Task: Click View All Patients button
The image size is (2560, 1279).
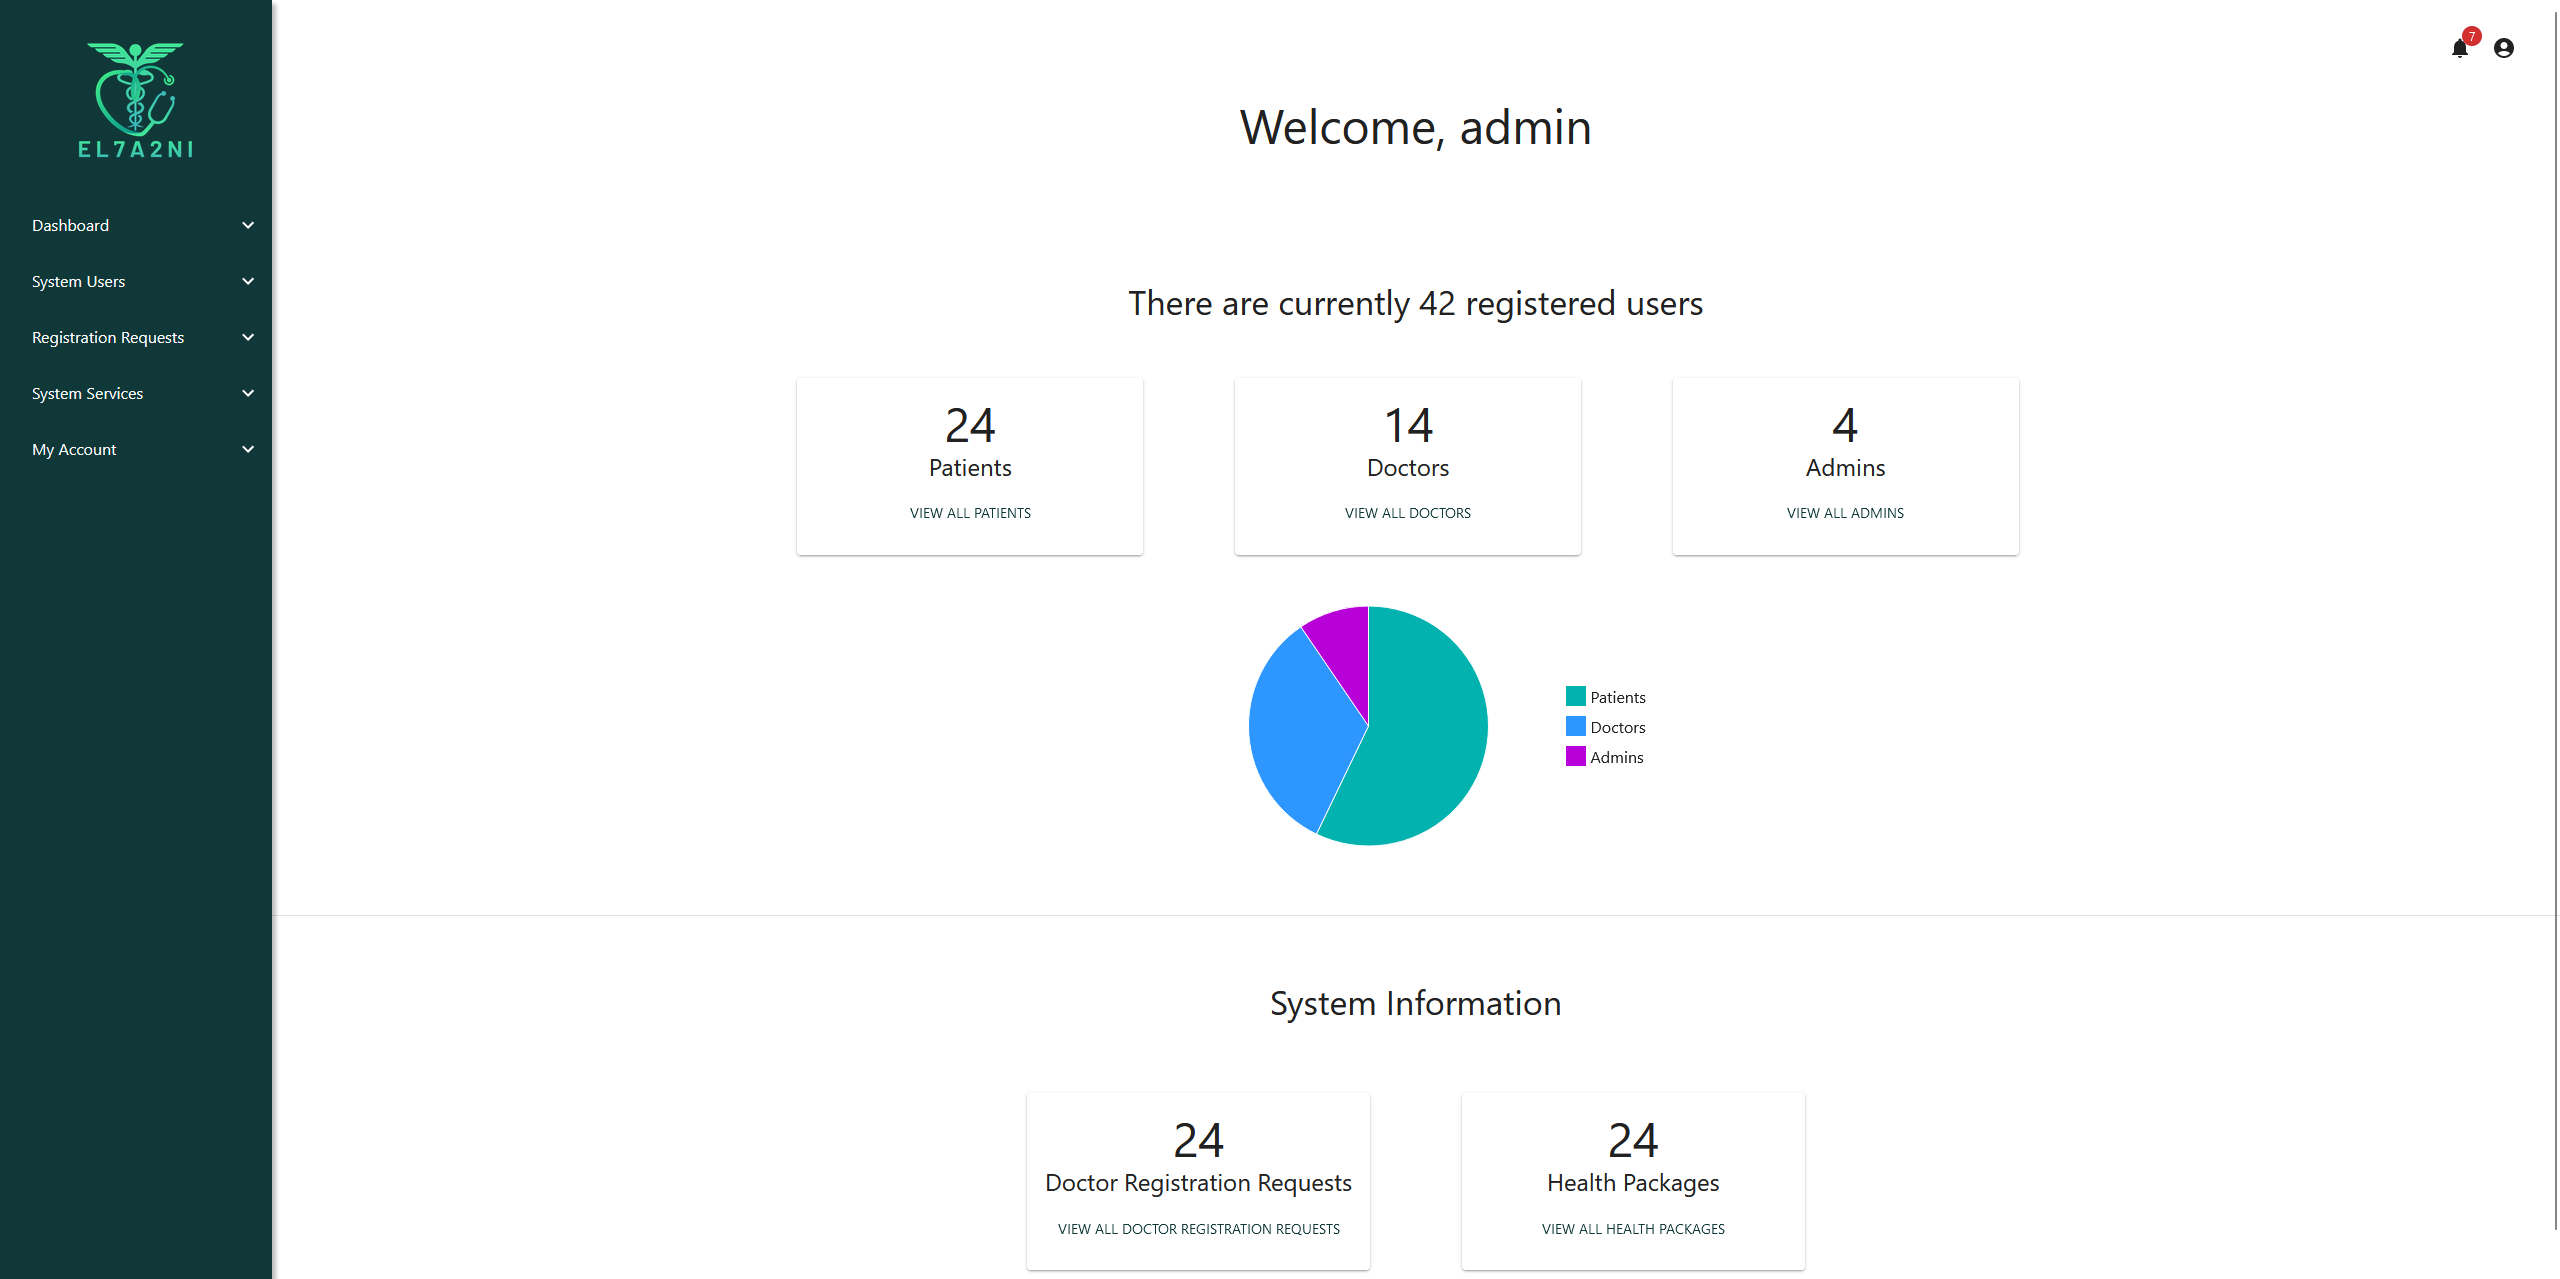Action: point(969,513)
